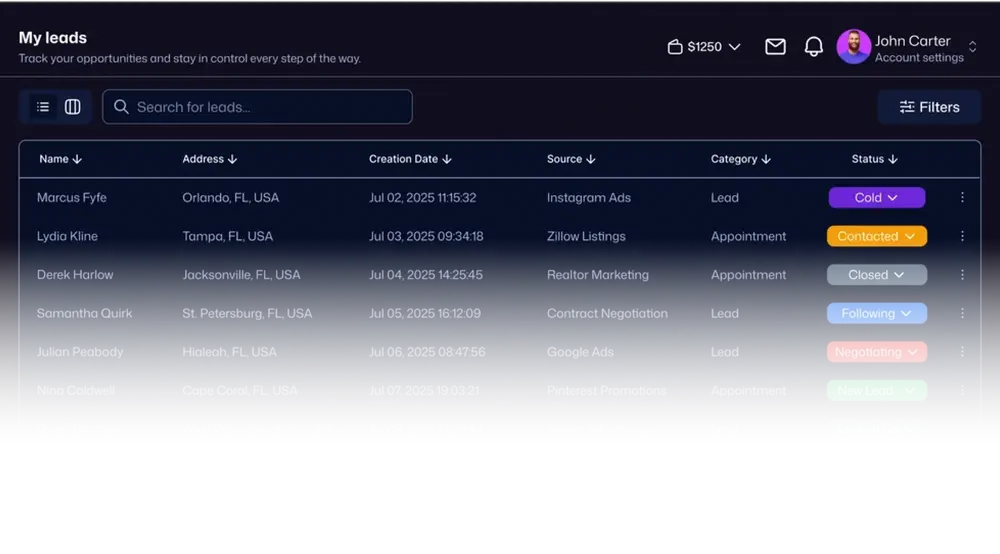Click John Carter's avatar

853,47
